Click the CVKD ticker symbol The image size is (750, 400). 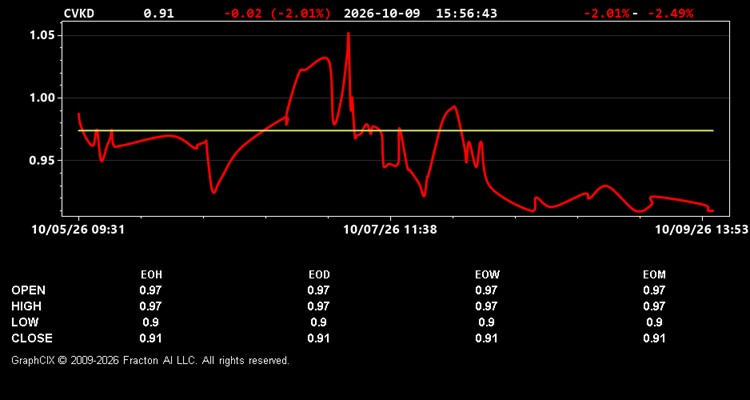click(79, 13)
